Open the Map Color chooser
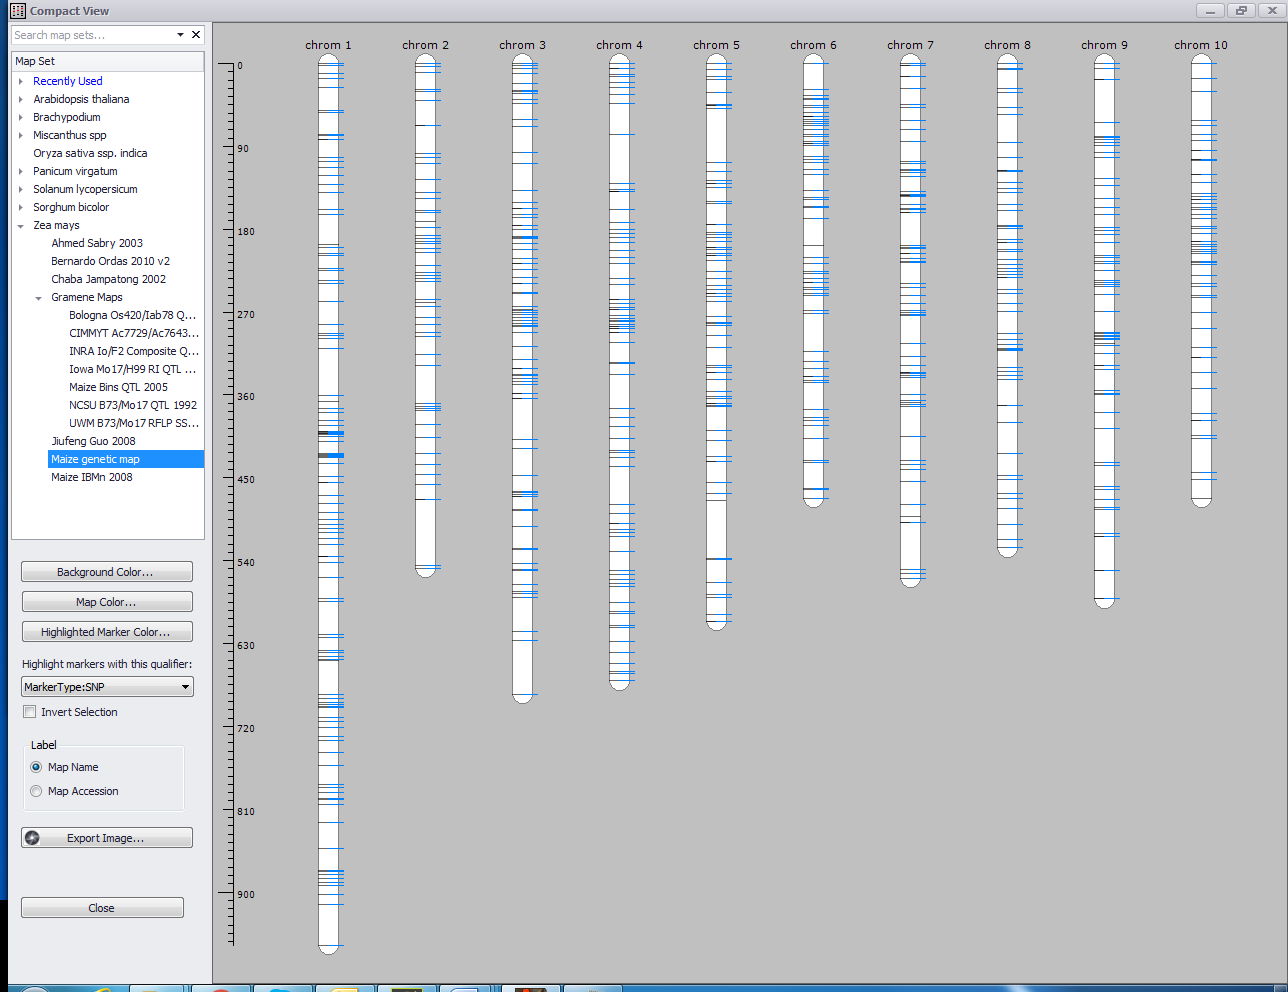 point(107,602)
